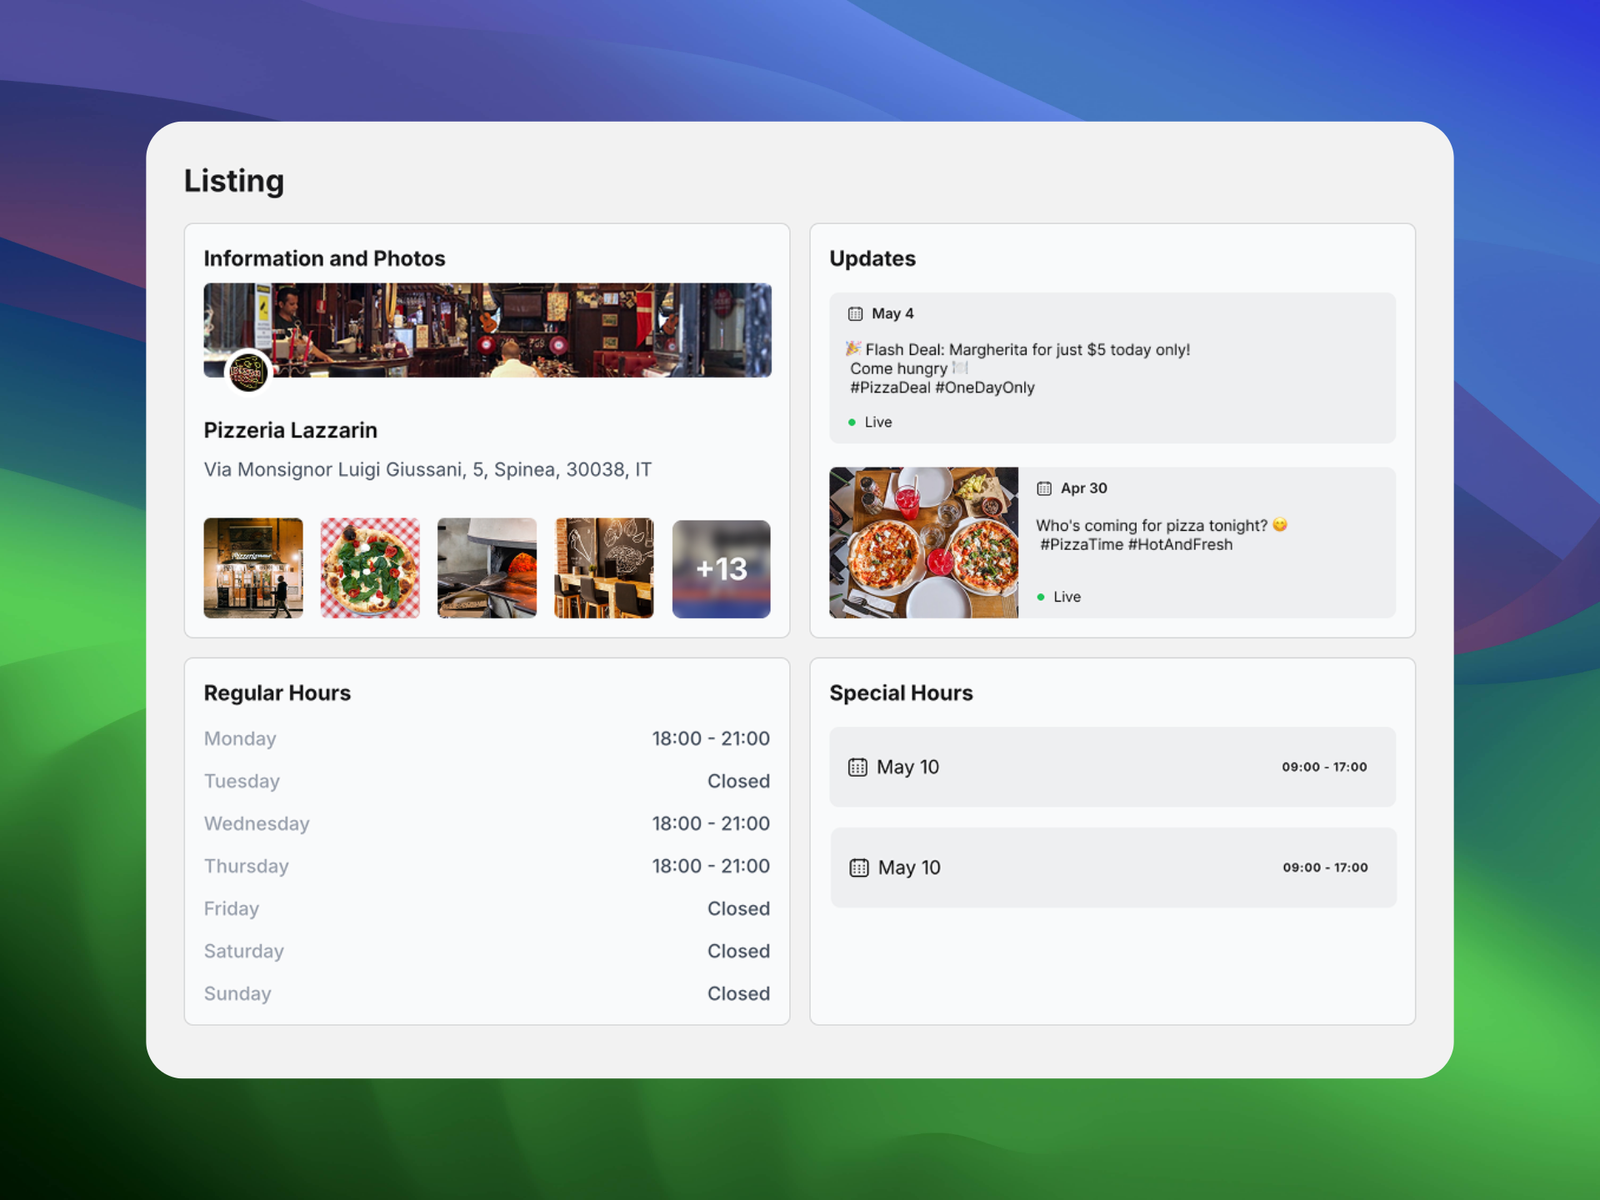Open the May 4 Flash Deal update card

pos(1113,368)
